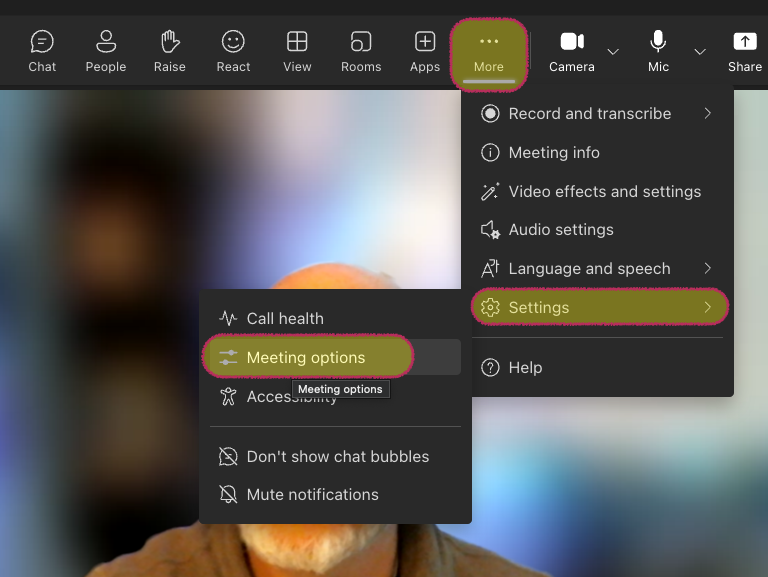The width and height of the screenshot is (768, 577).
Task: Change the meeting View layout
Action: pyautogui.click(x=297, y=51)
